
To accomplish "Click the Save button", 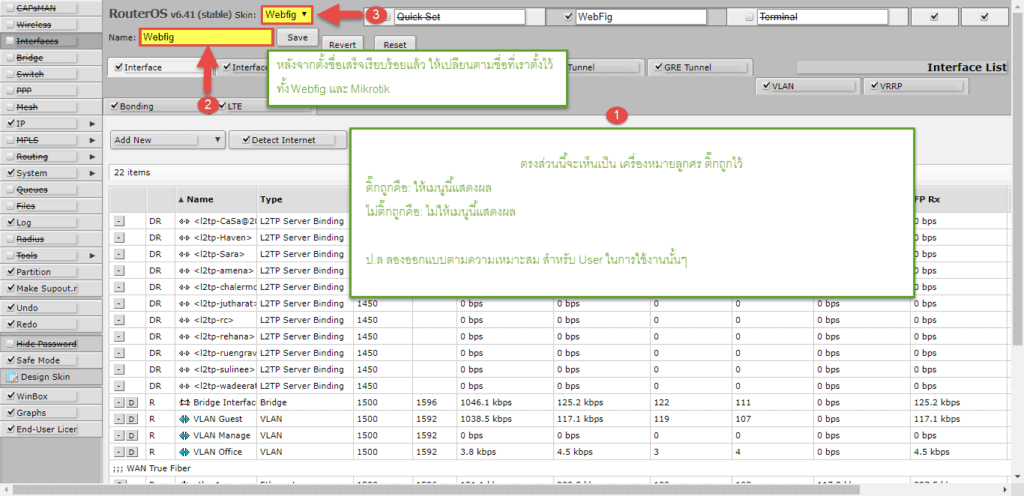I will [x=297, y=38].
